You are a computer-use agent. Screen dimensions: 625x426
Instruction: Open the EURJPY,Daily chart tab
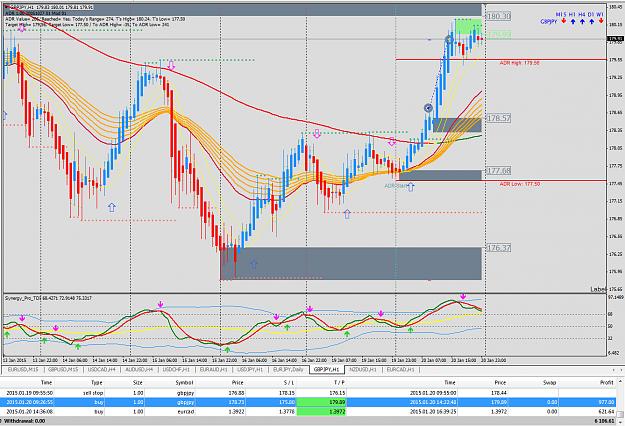(x=288, y=370)
